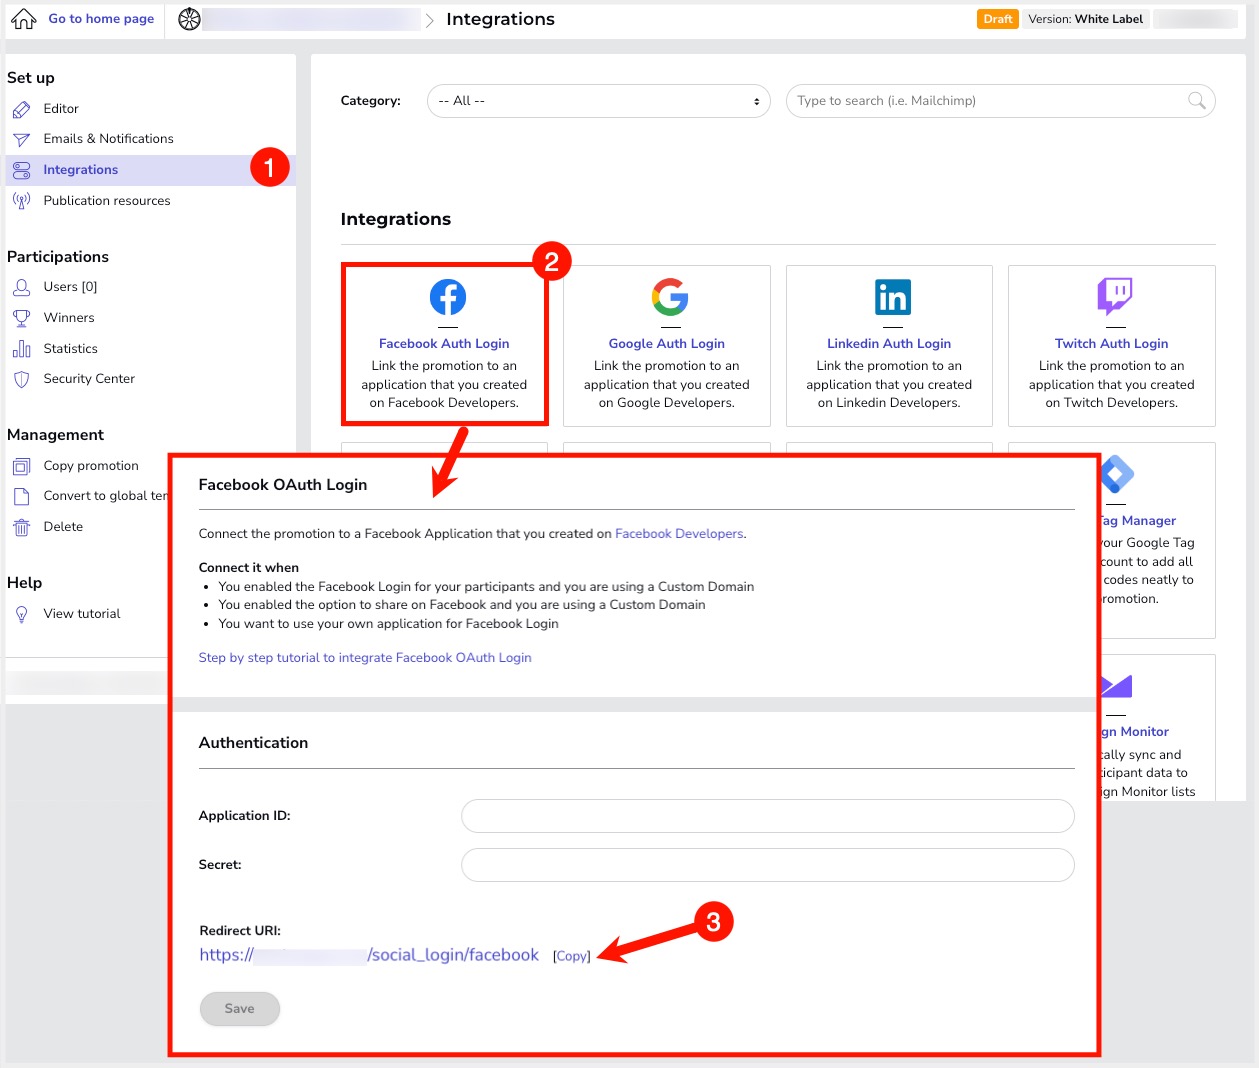Open the Winners page
The image size is (1259, 1068).
(69, 318)
